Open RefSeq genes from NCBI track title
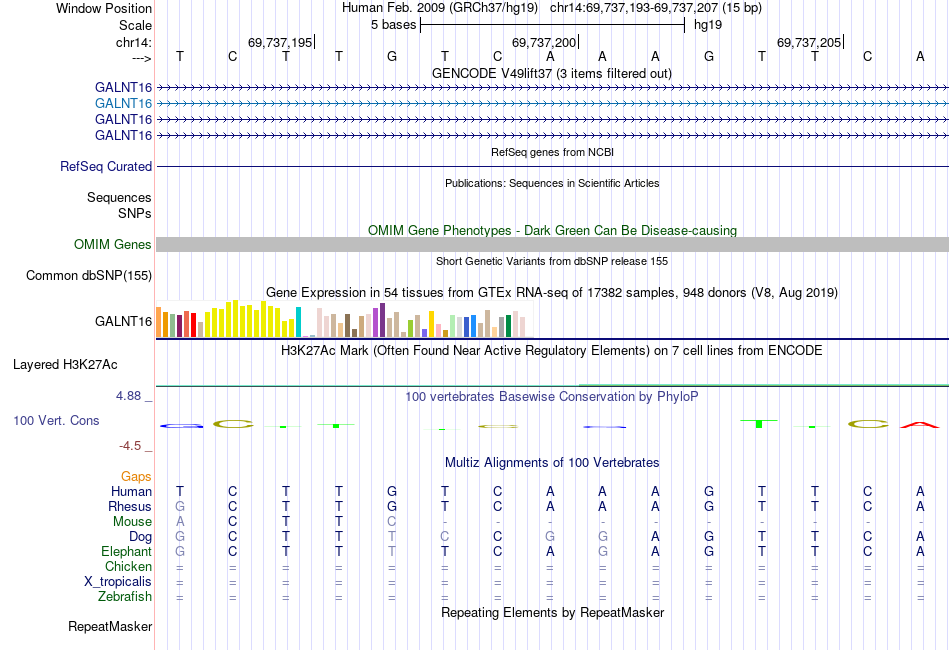Viewport: 950px width, 650px height. click(x=552, y=152)
